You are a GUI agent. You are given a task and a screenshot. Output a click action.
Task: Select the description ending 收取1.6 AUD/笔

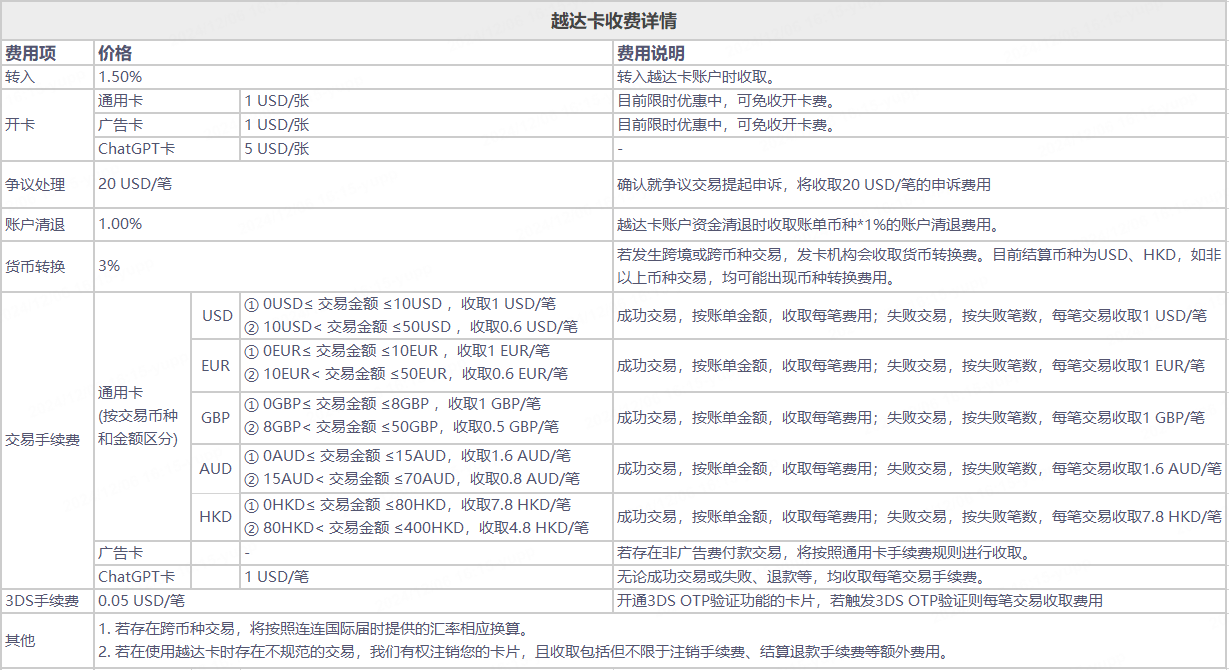(x=919, y=468)
